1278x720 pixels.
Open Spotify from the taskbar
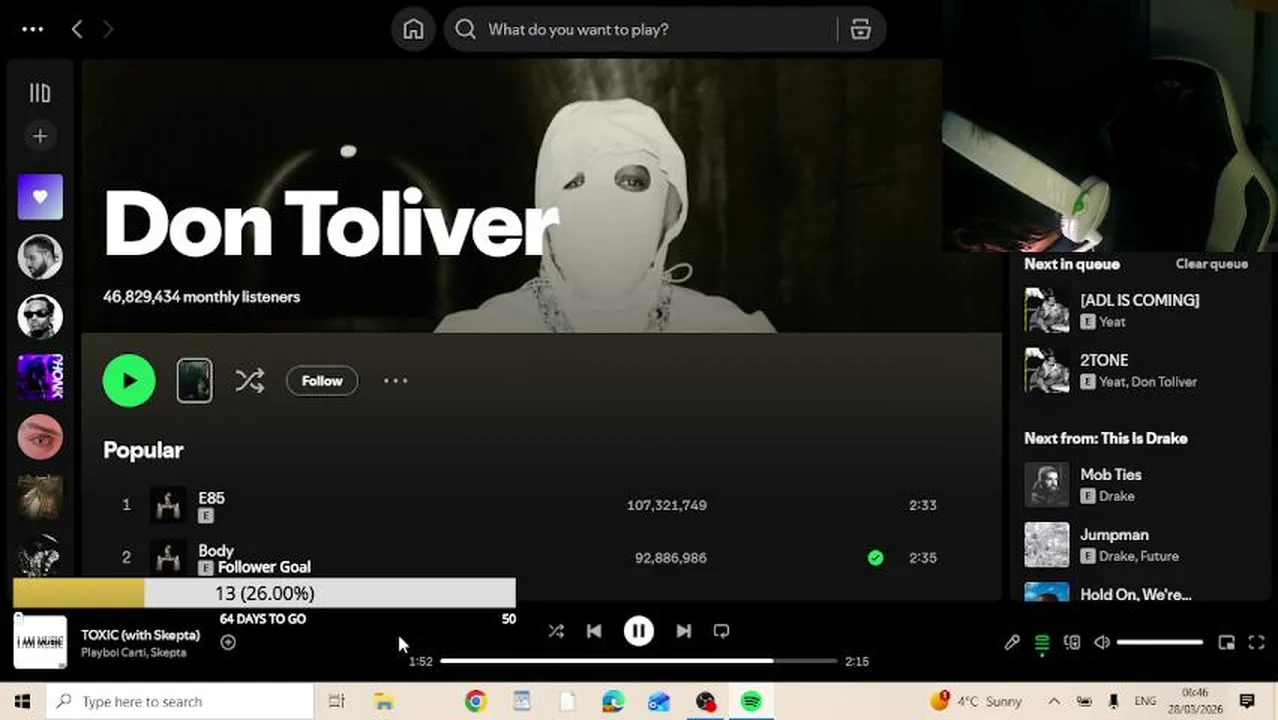click(x=751, y=701)
